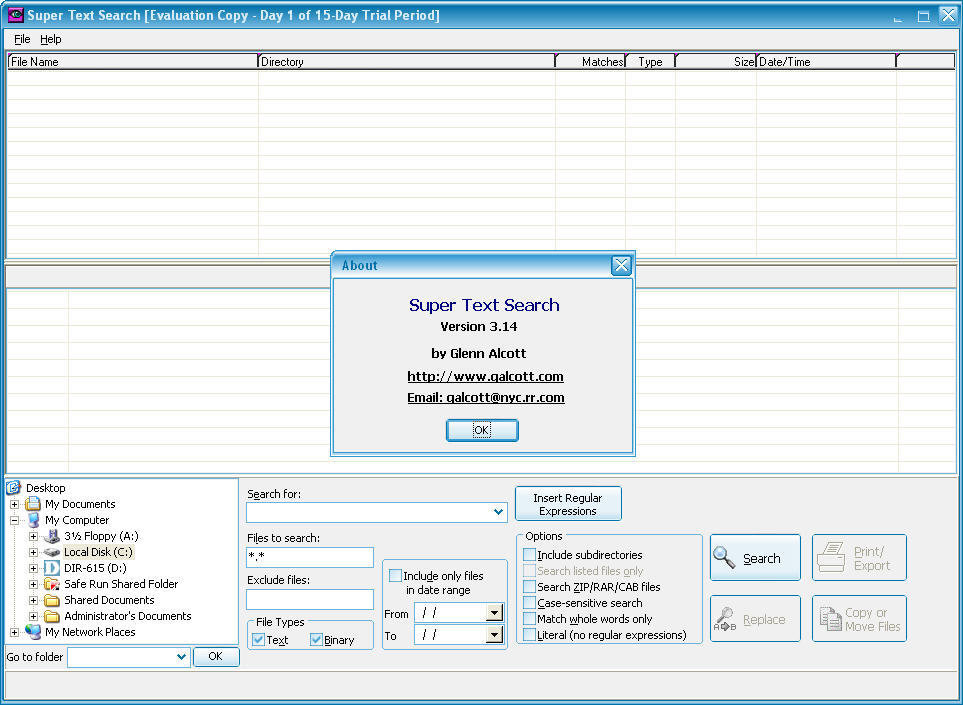Click the Administrator's Documents folder icon

(x=52, y=615)
